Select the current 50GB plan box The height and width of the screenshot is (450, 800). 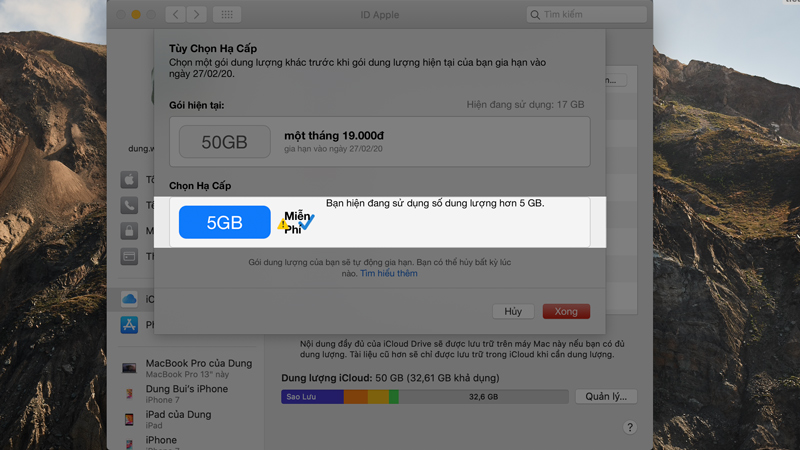click(x=224, y=142)
